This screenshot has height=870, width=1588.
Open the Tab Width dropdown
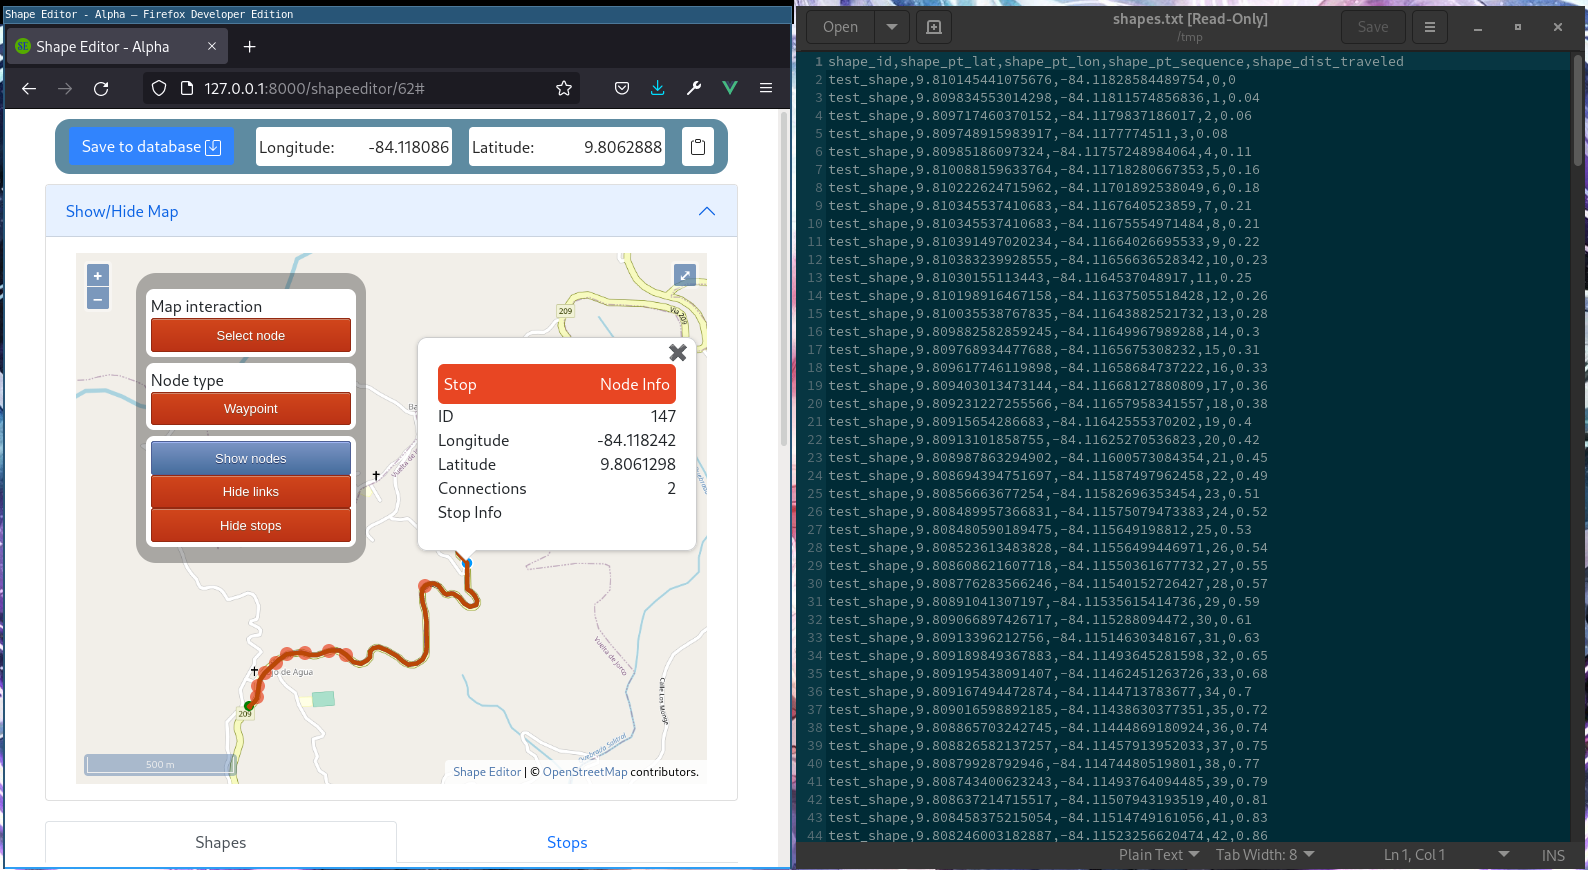tap(1265, 855)
